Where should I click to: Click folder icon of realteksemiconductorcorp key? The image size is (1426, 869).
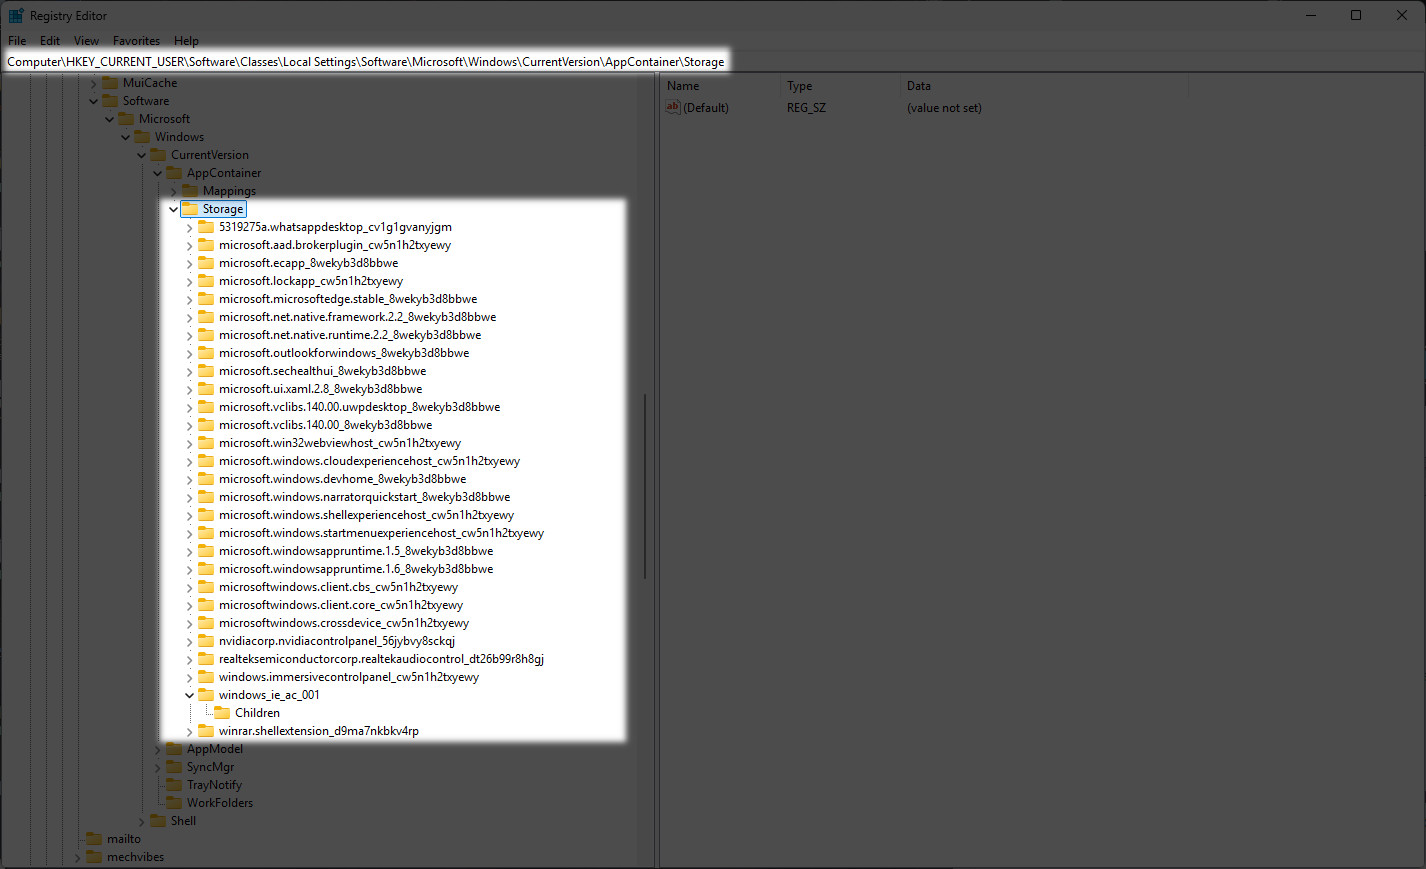(206, 659)
